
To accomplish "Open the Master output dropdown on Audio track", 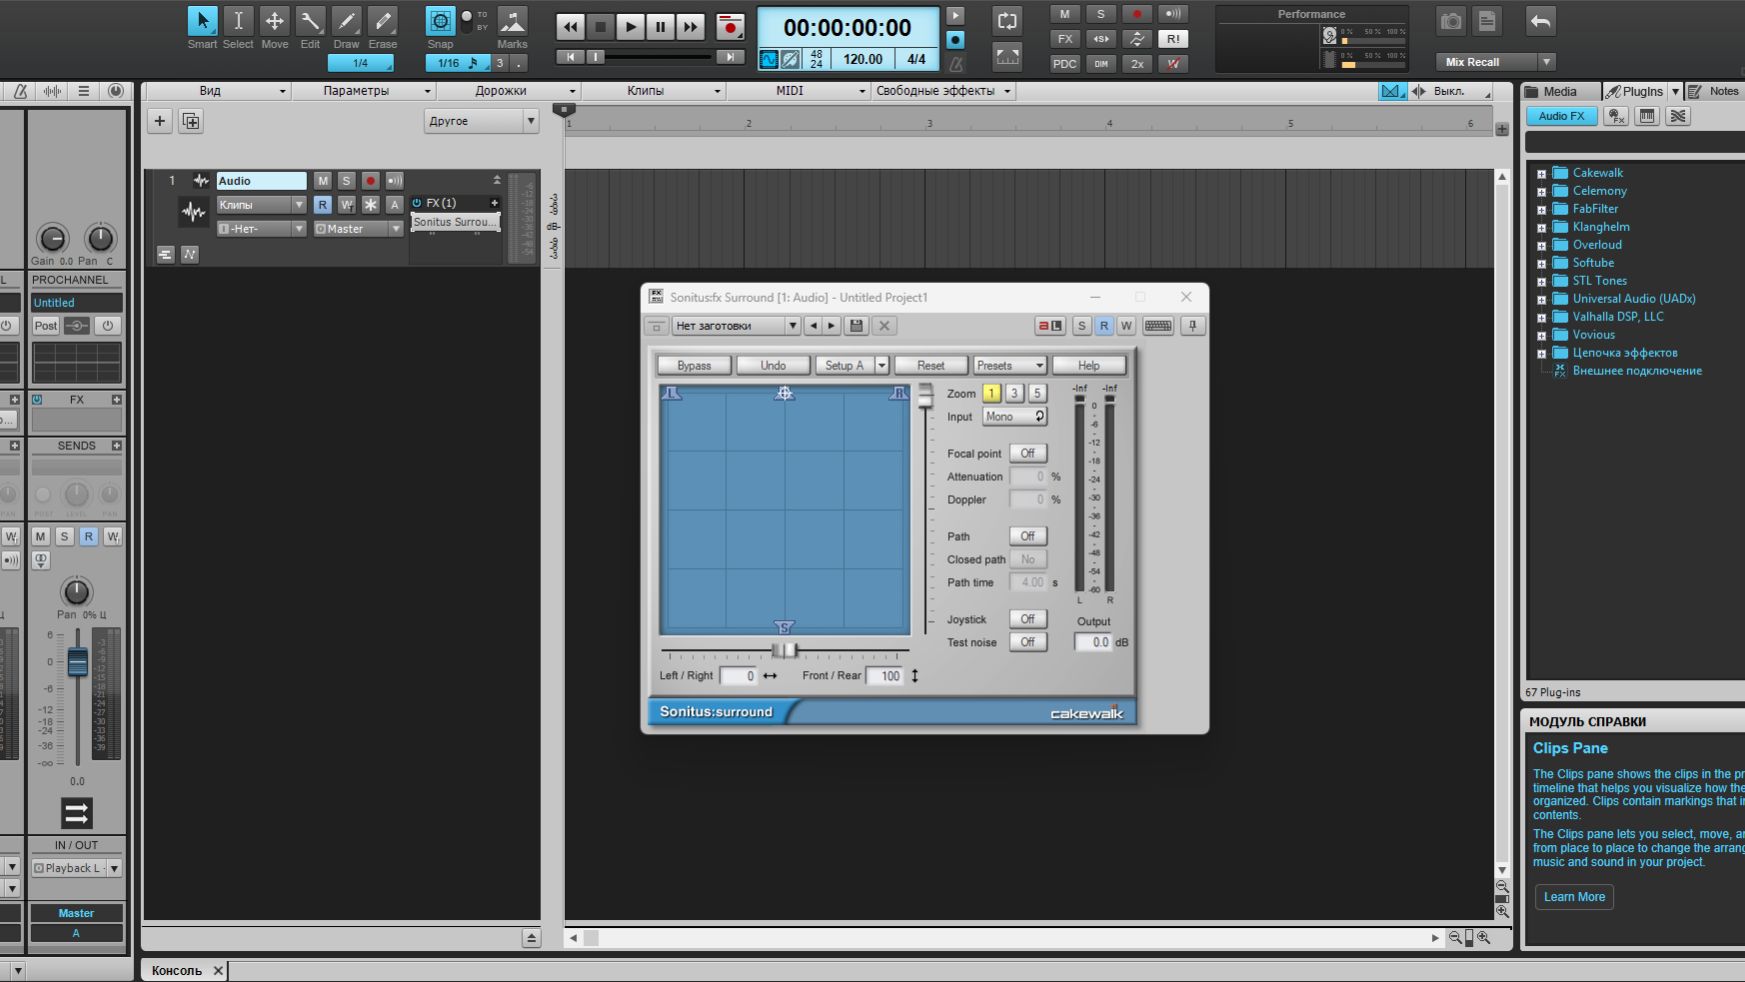I will click(358, 229).
